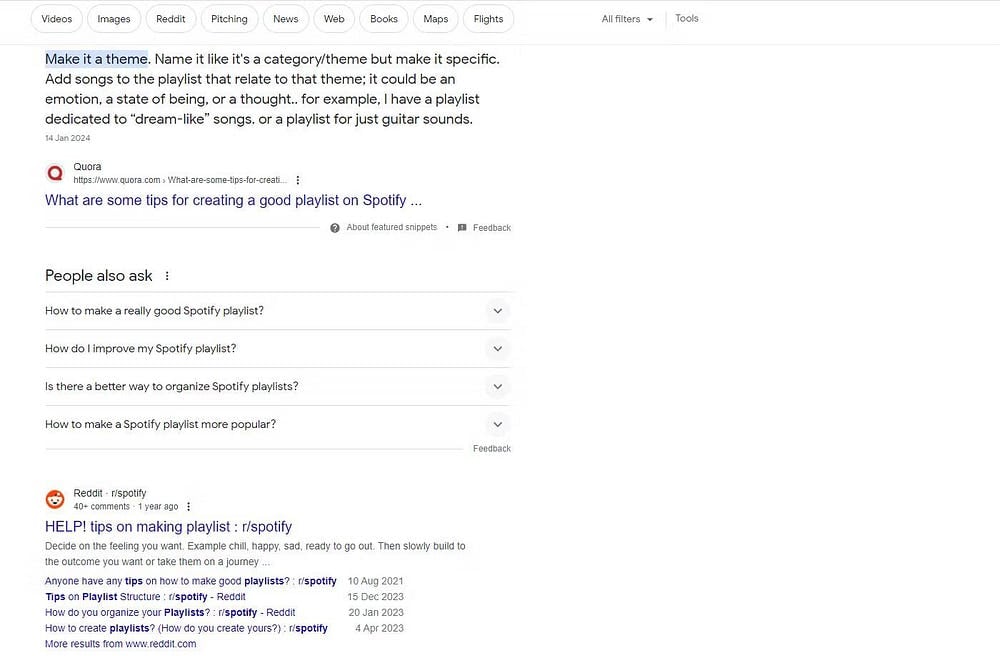The image size is (1000, 656).
Task: Switch to Videos search tab
Action: click(57, 19)
